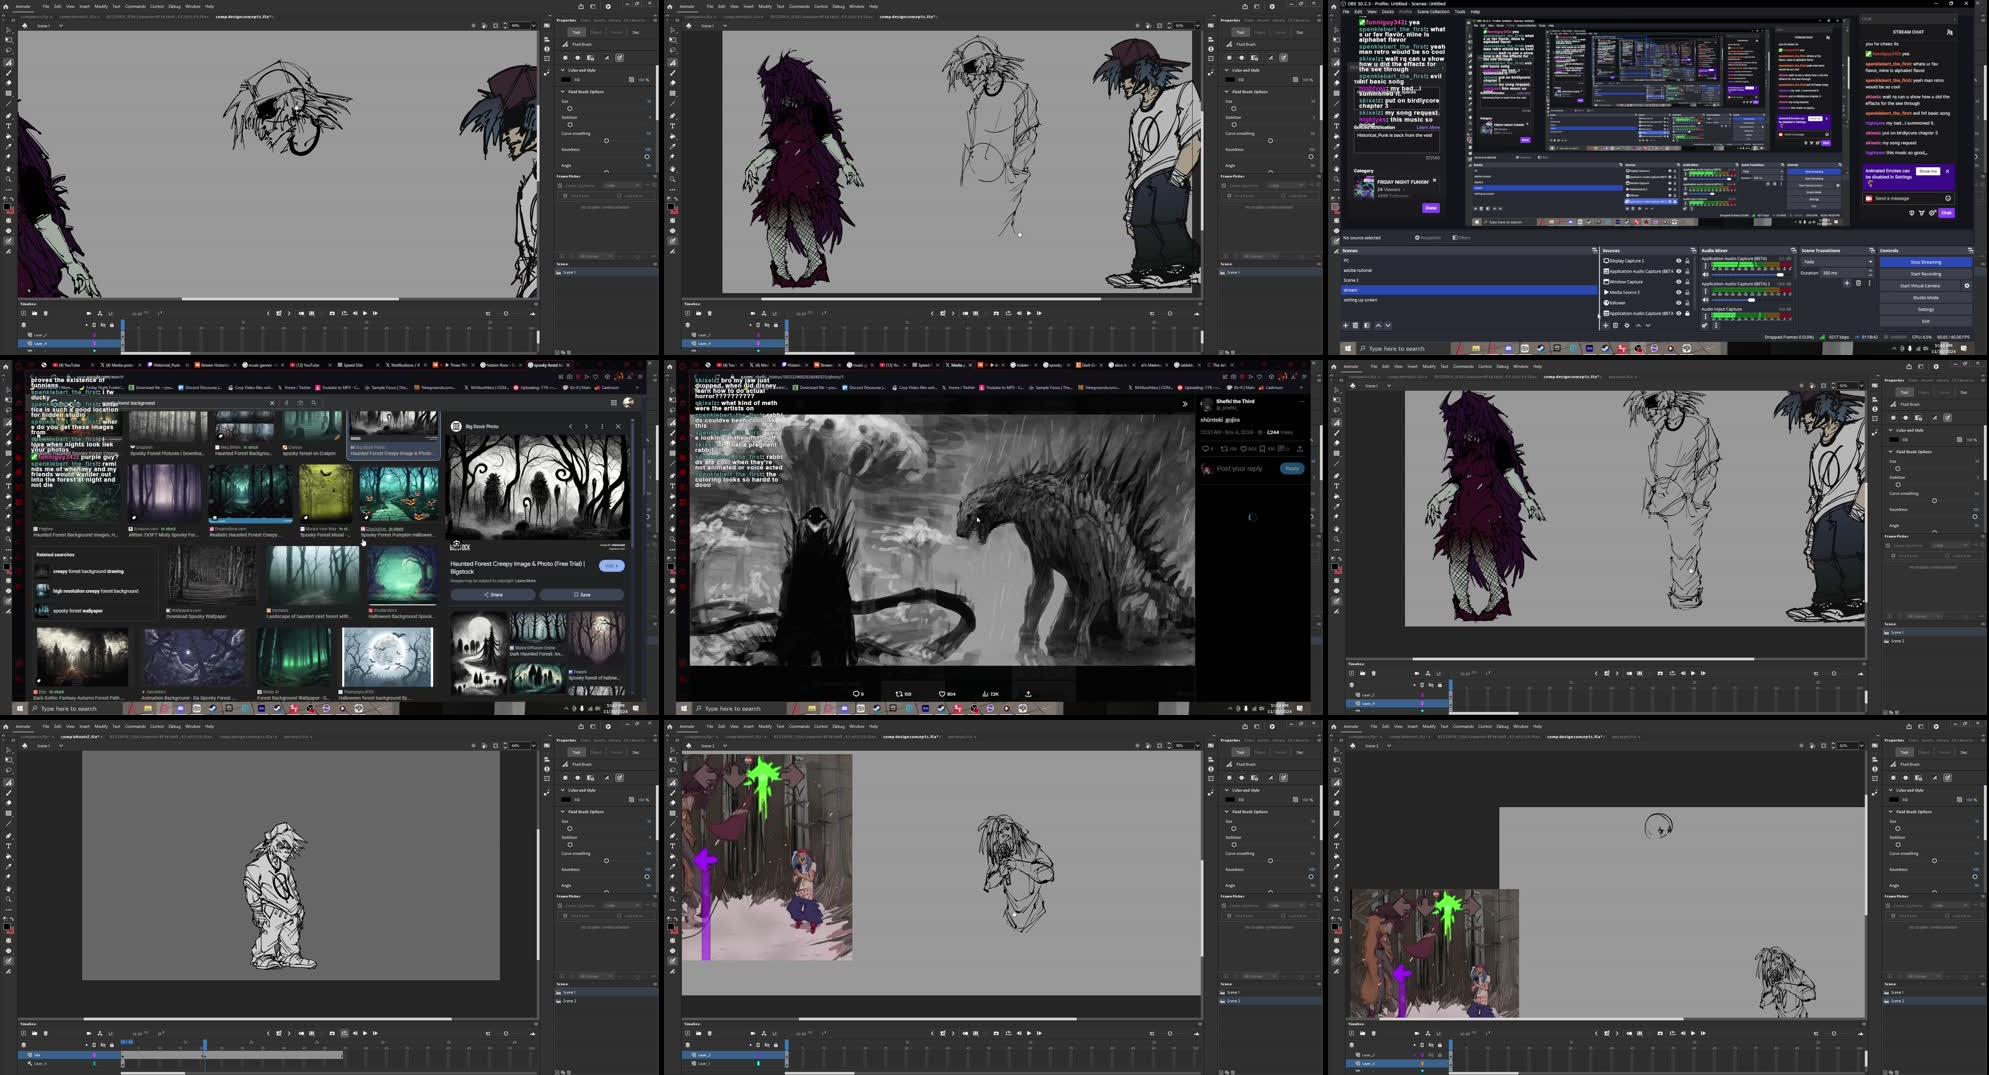Start voice search in Google Images
The height and width of the screenshot is (1075, 1989).
tap(286, 403)
